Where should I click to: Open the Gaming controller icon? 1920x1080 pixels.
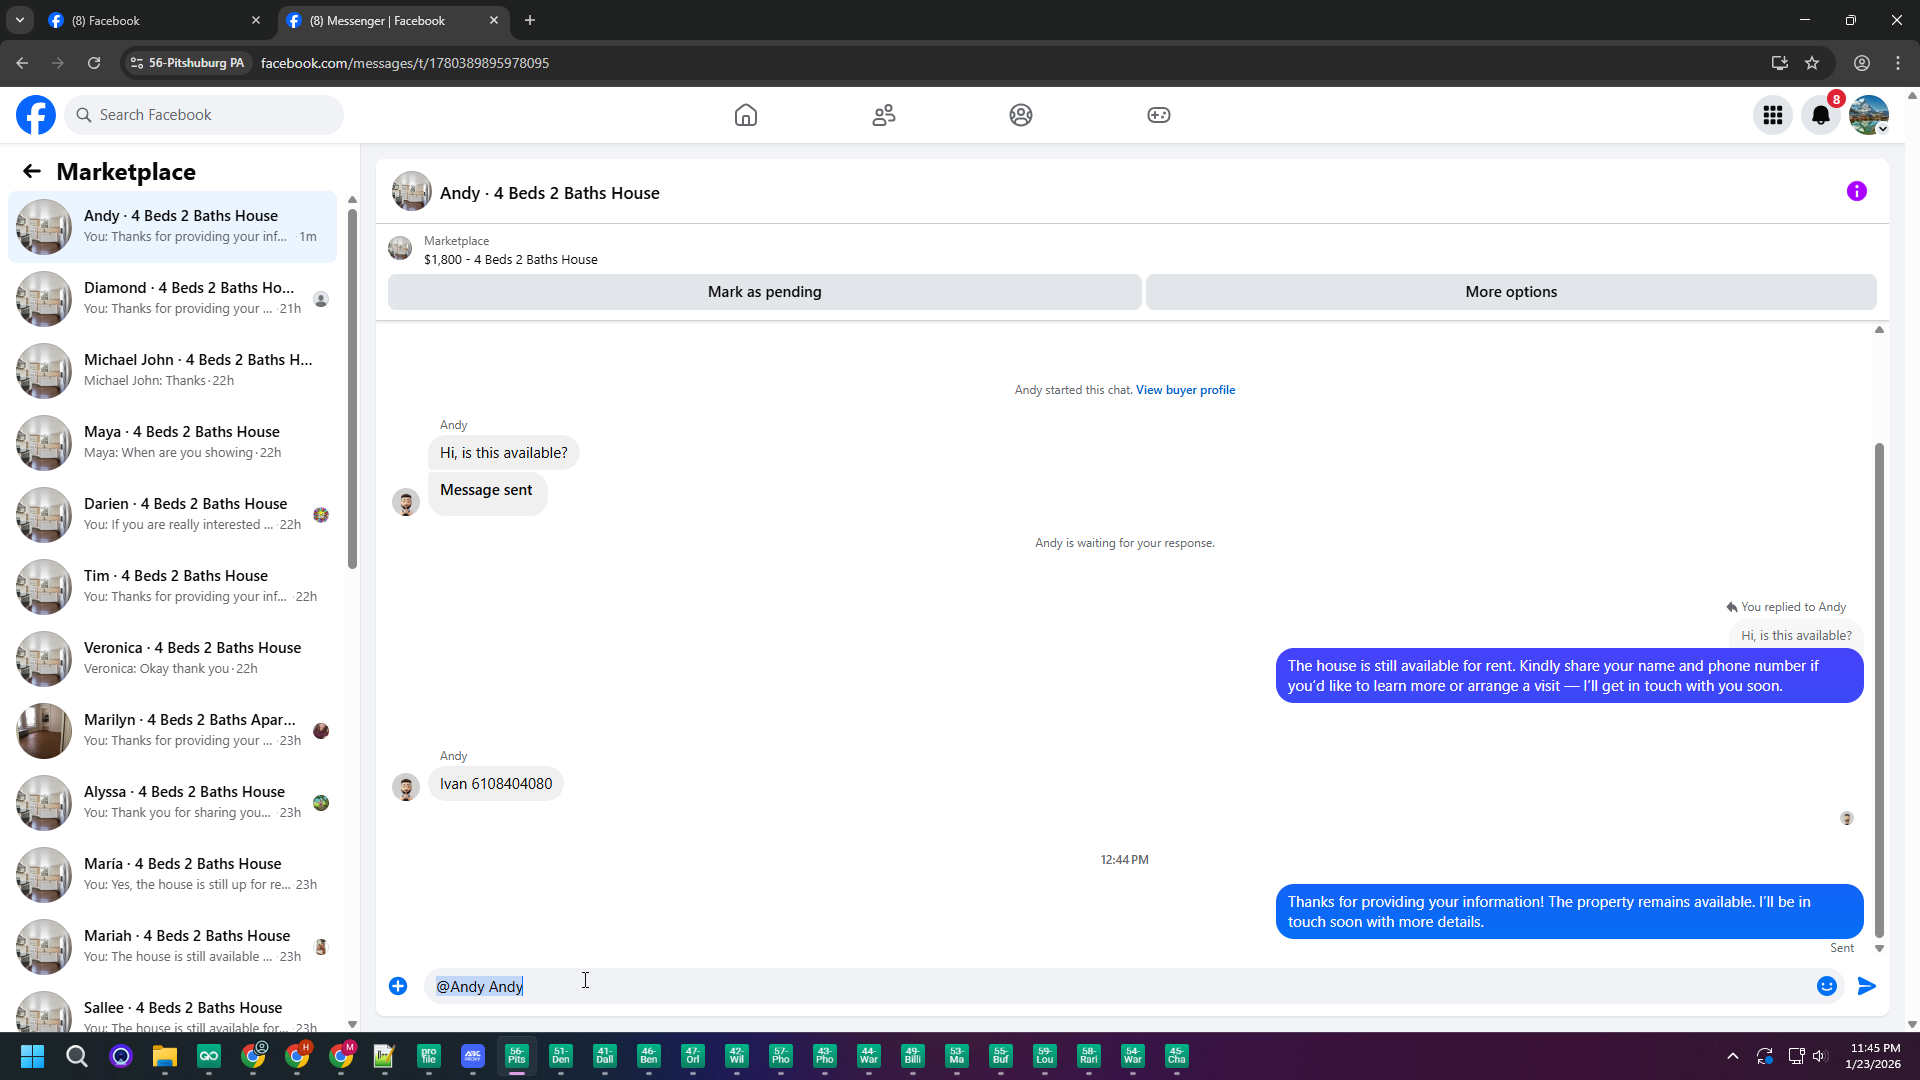click(1158, 115)
